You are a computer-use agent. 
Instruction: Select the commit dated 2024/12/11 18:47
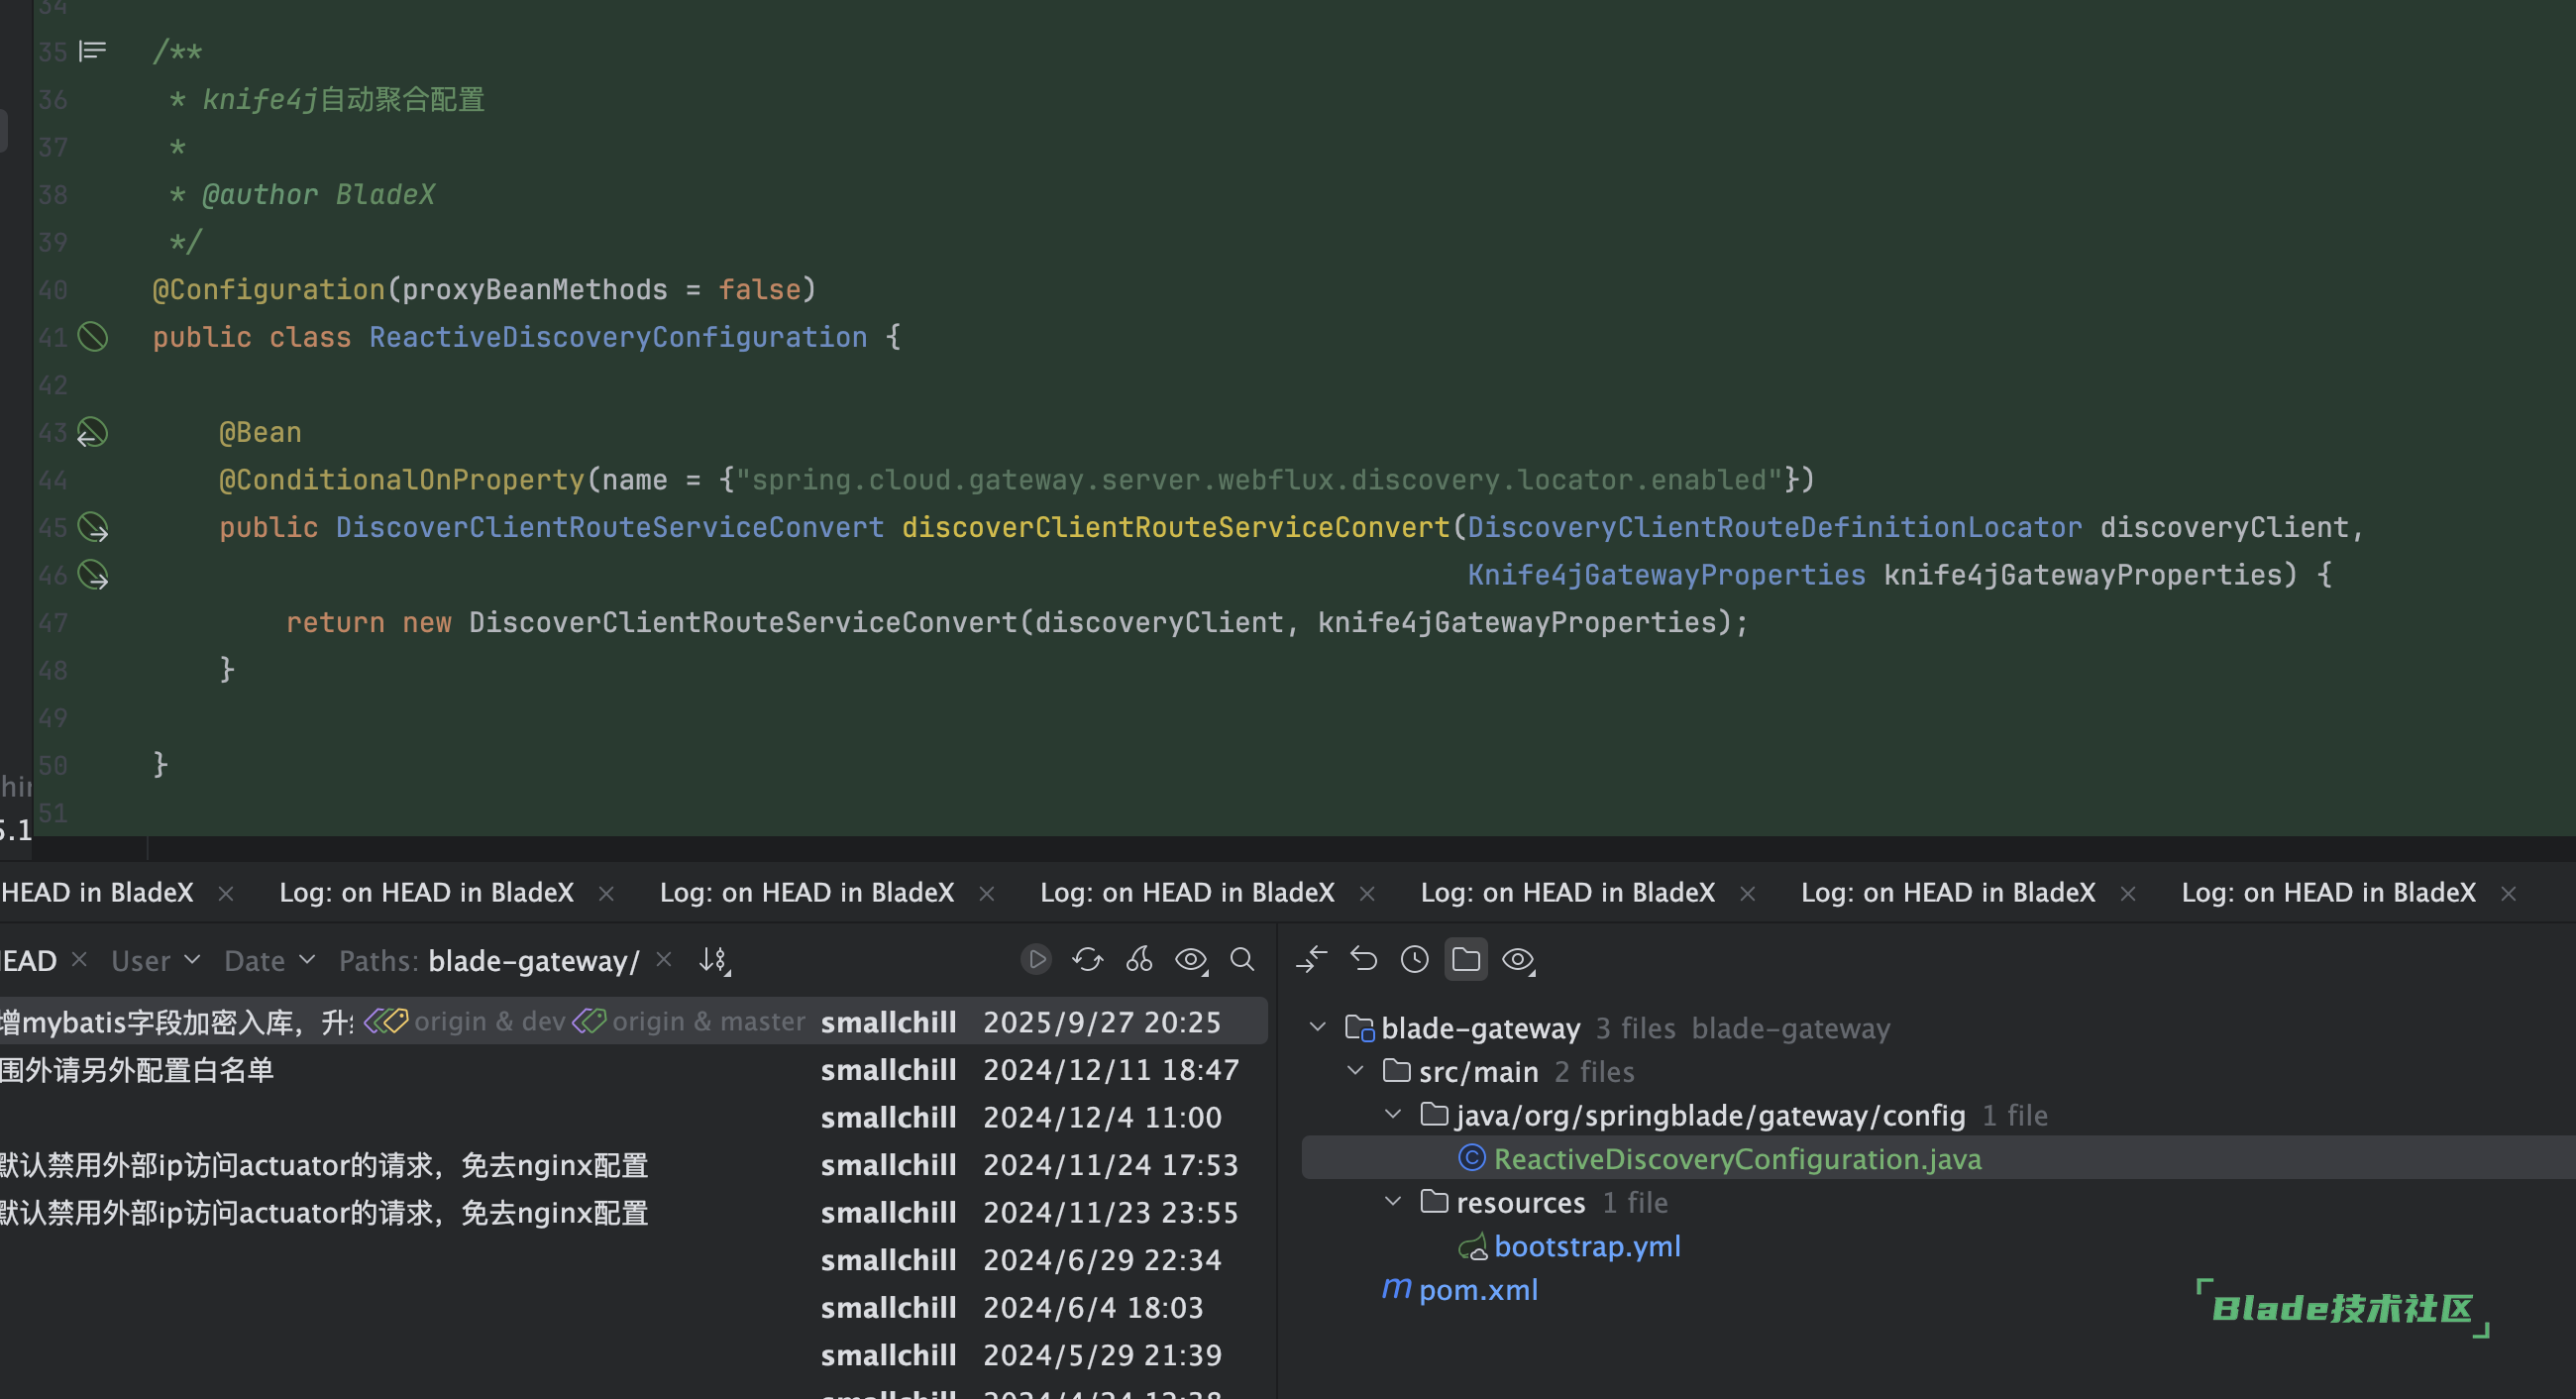click(x=1110, y=1070)
